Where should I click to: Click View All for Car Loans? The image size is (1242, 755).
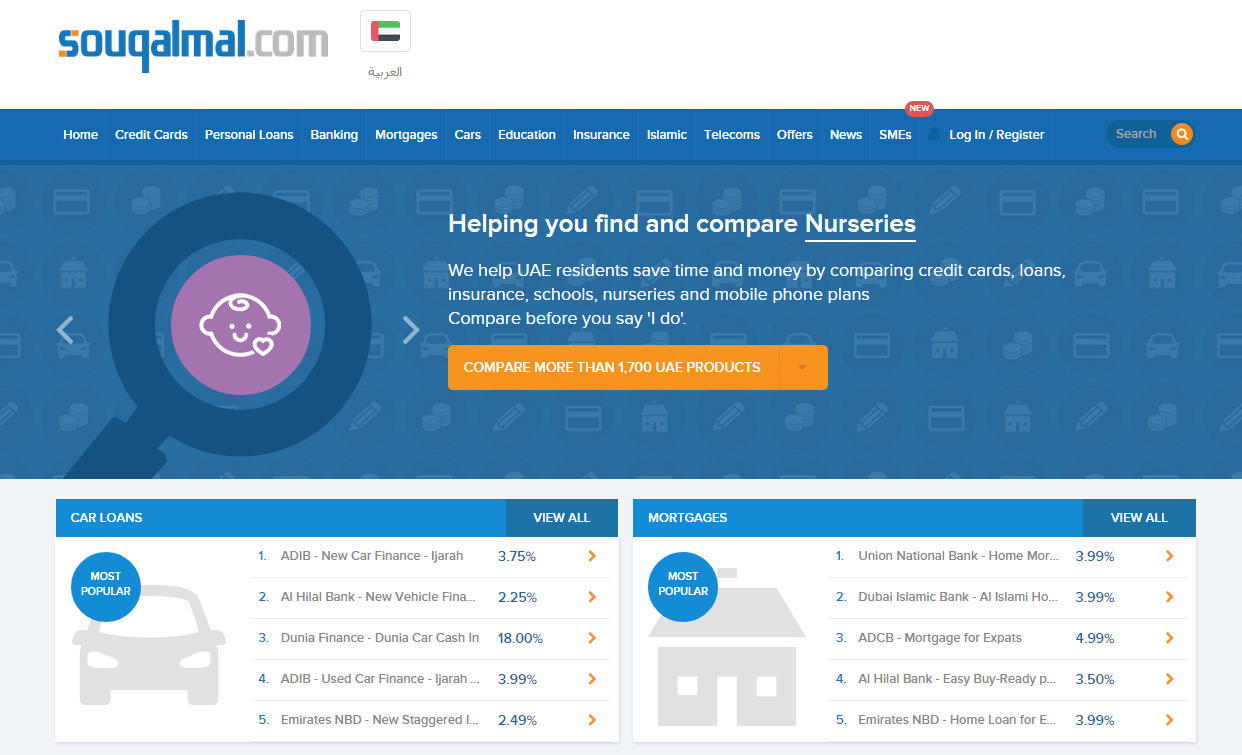click(x=562, y=518)
